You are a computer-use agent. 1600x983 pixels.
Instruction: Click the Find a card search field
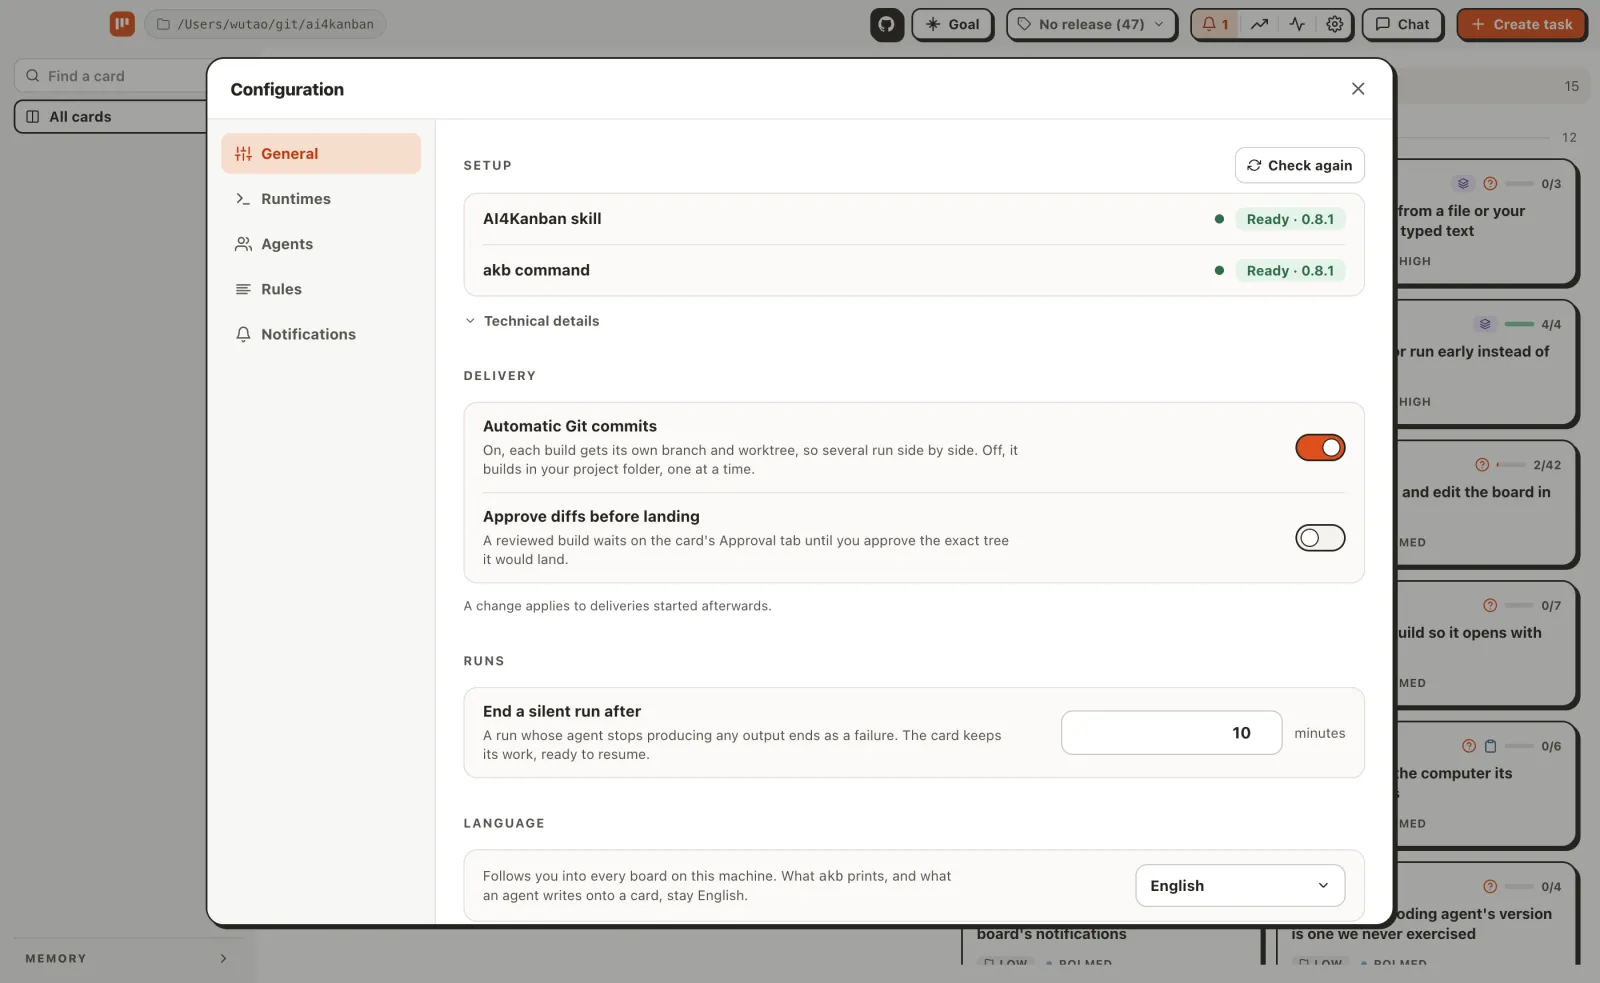coord(111,76)
